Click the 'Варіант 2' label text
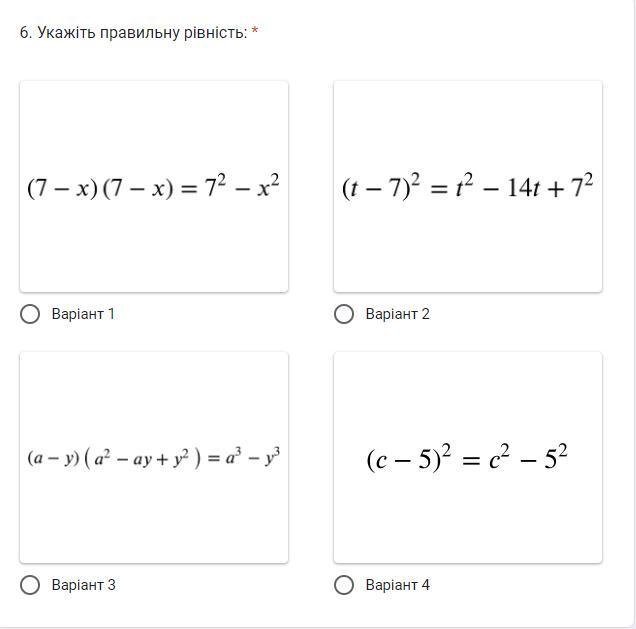636x629 pixels. (397, 314)
